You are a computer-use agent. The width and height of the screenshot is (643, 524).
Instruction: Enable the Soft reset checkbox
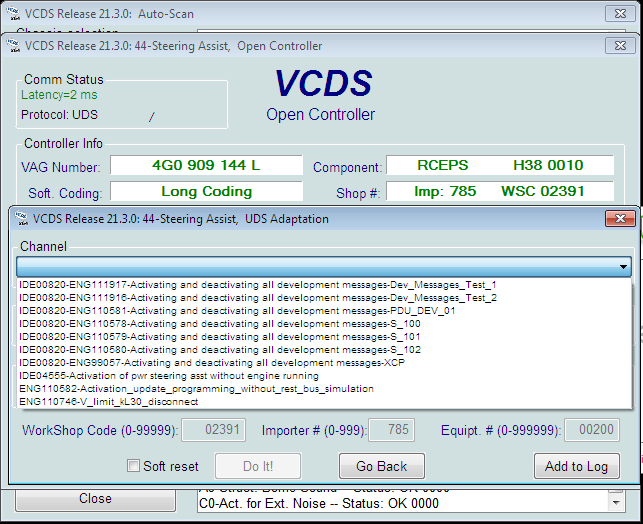(x=133, y=466)
